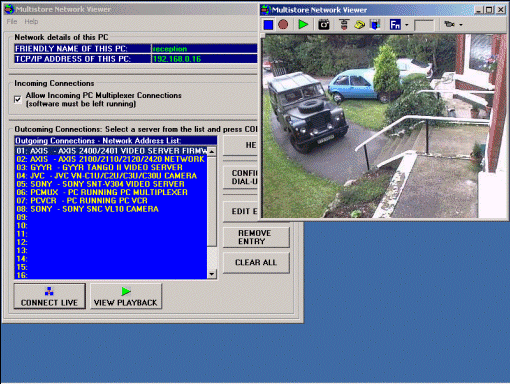
Task: Click the CONNECT LIVE network icon
Action: [x=49, y=291]
